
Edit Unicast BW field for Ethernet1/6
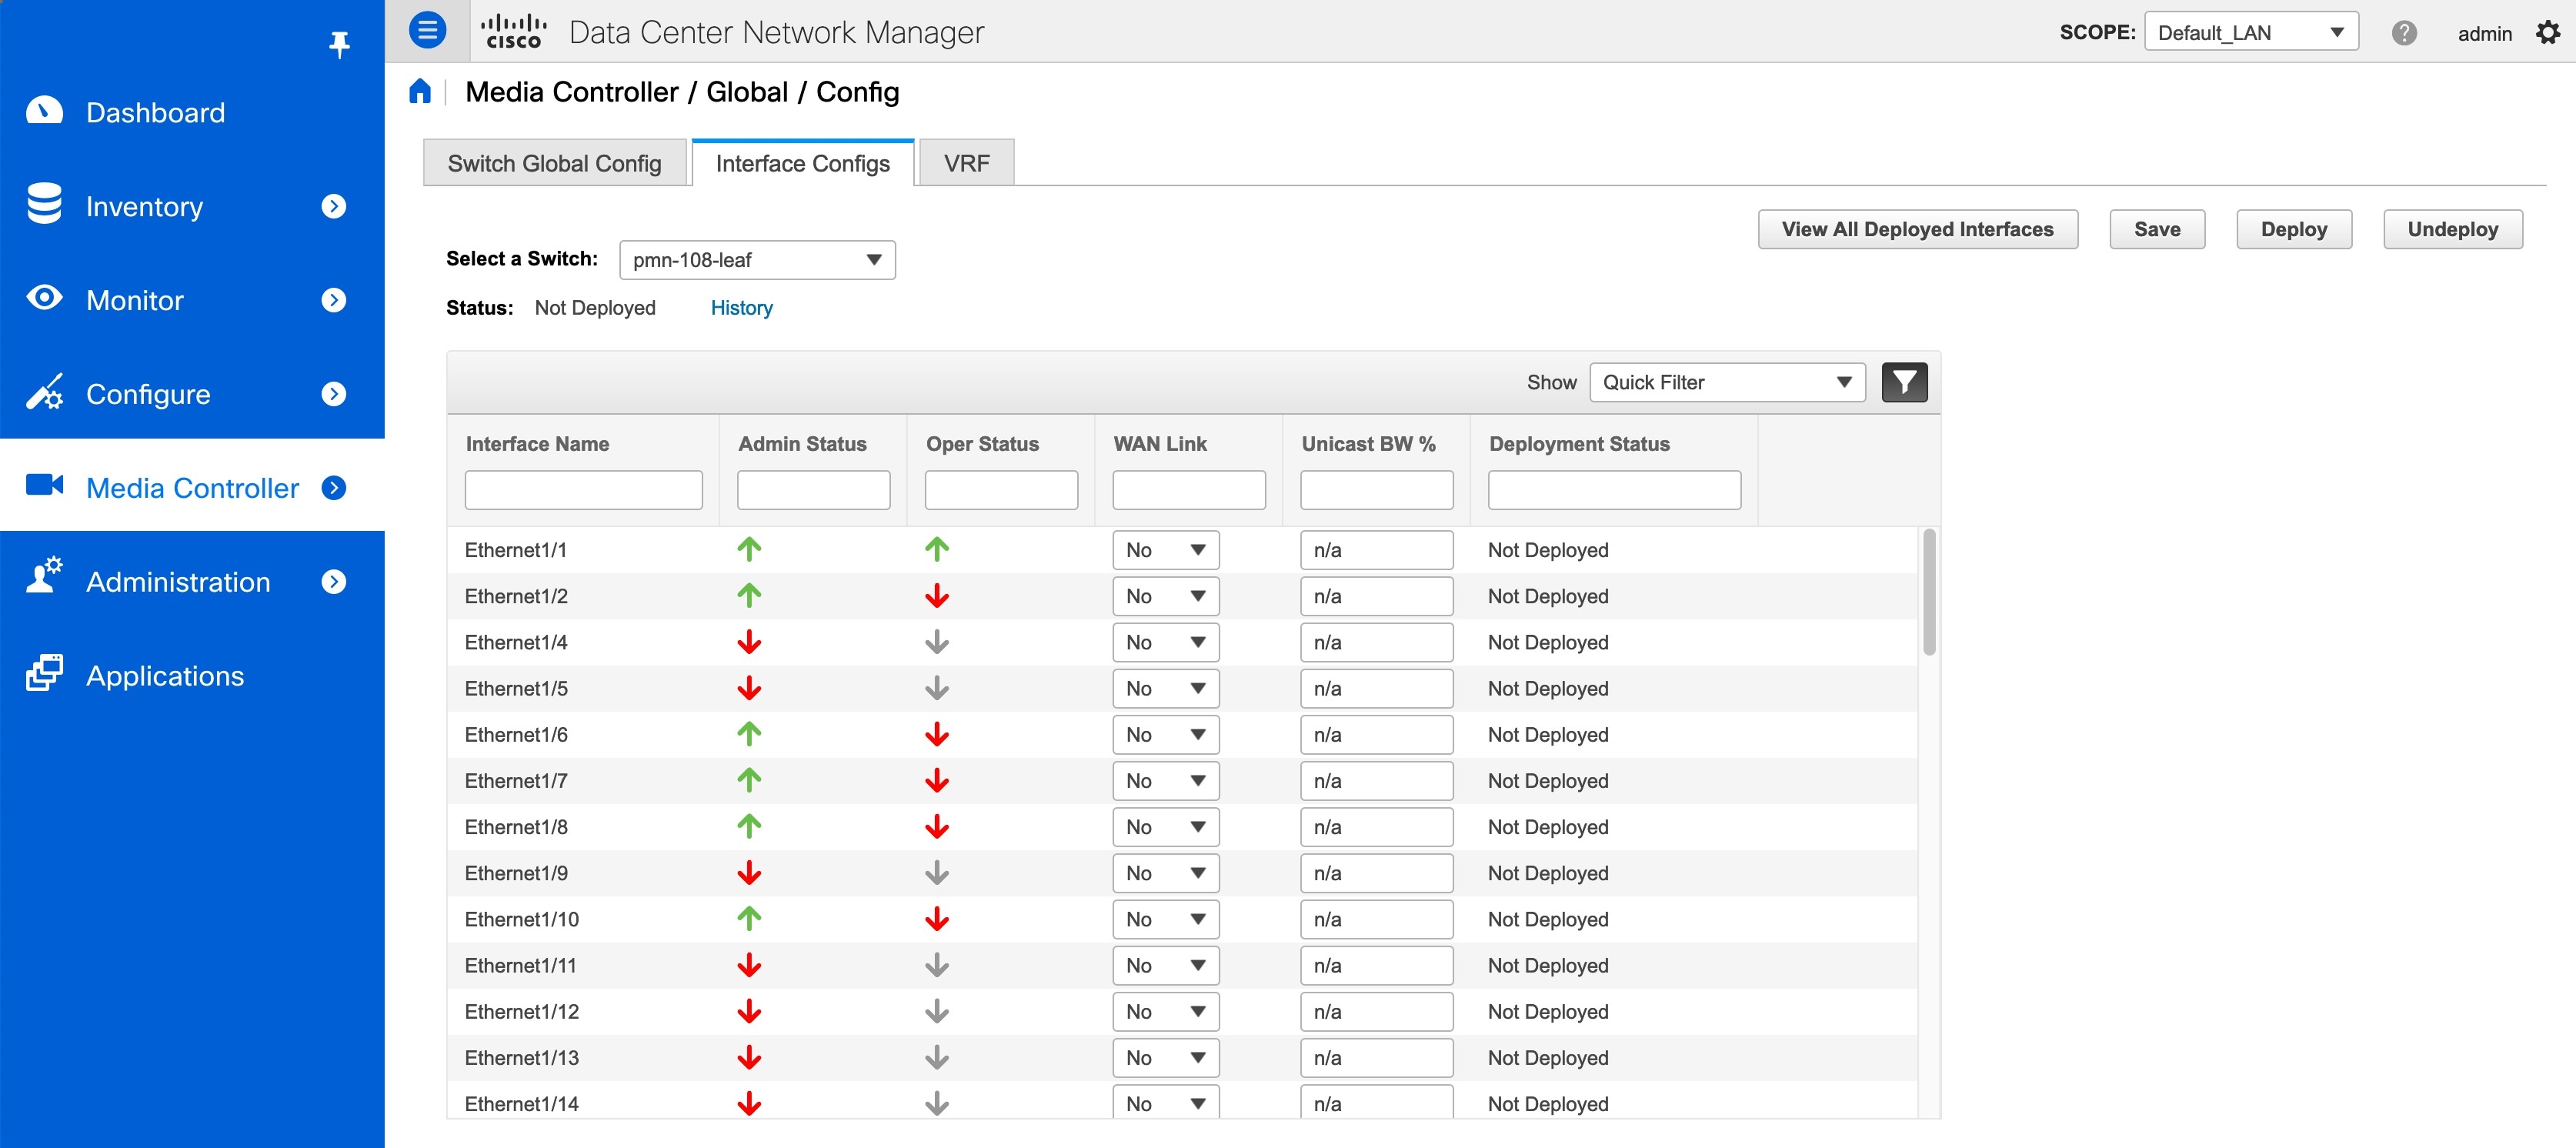[x=1377, y=735]
